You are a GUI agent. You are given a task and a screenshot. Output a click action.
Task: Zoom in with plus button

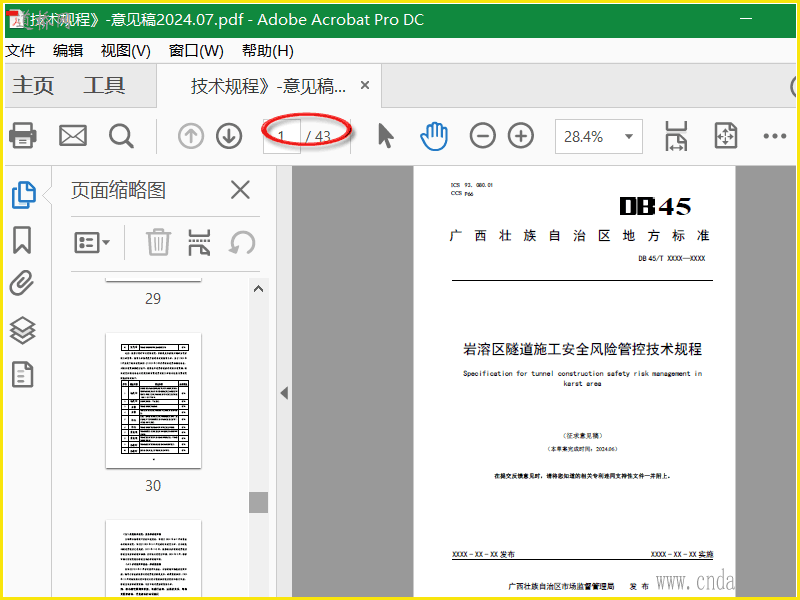(521, 136)
